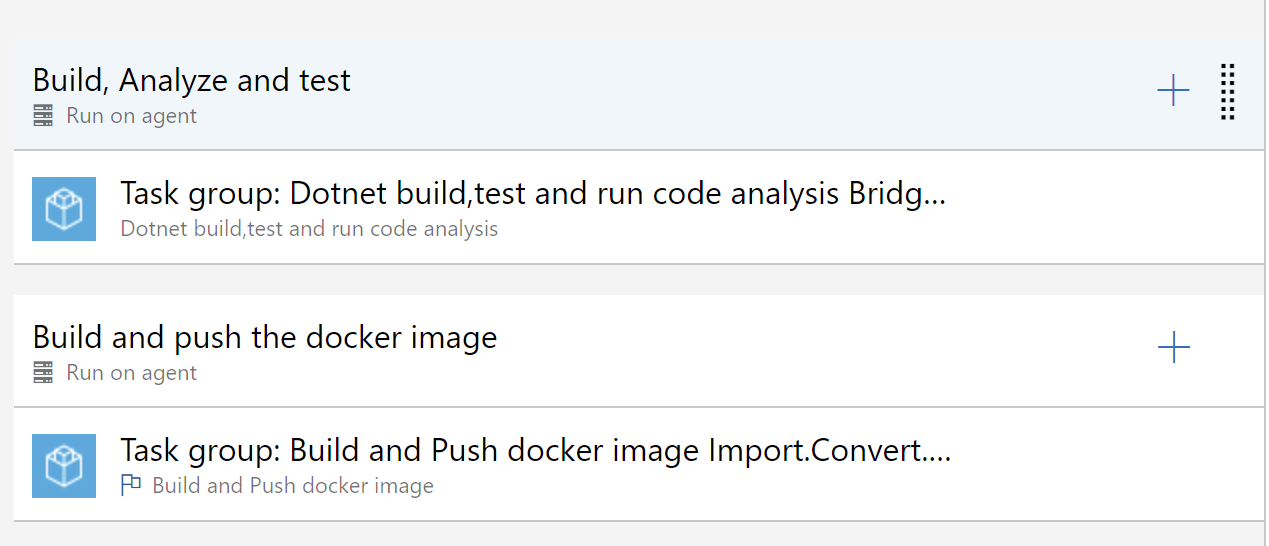Select the Build and push the docker image job title
The width and height of the screenshot is (1269, 546).
265,337
